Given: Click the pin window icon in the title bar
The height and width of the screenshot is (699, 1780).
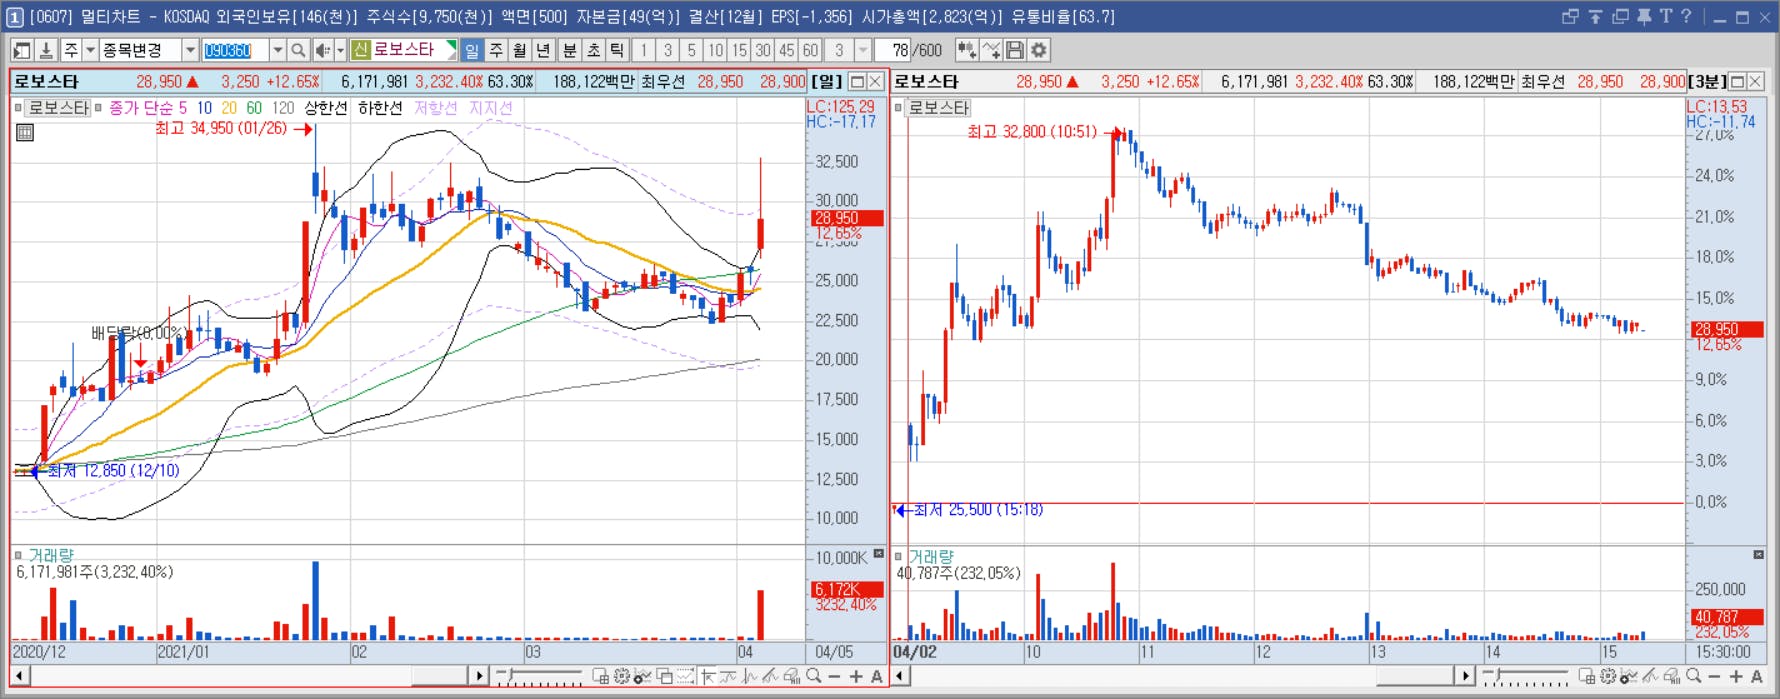Looking at the screenshot, I should (x=1643, y=16).
